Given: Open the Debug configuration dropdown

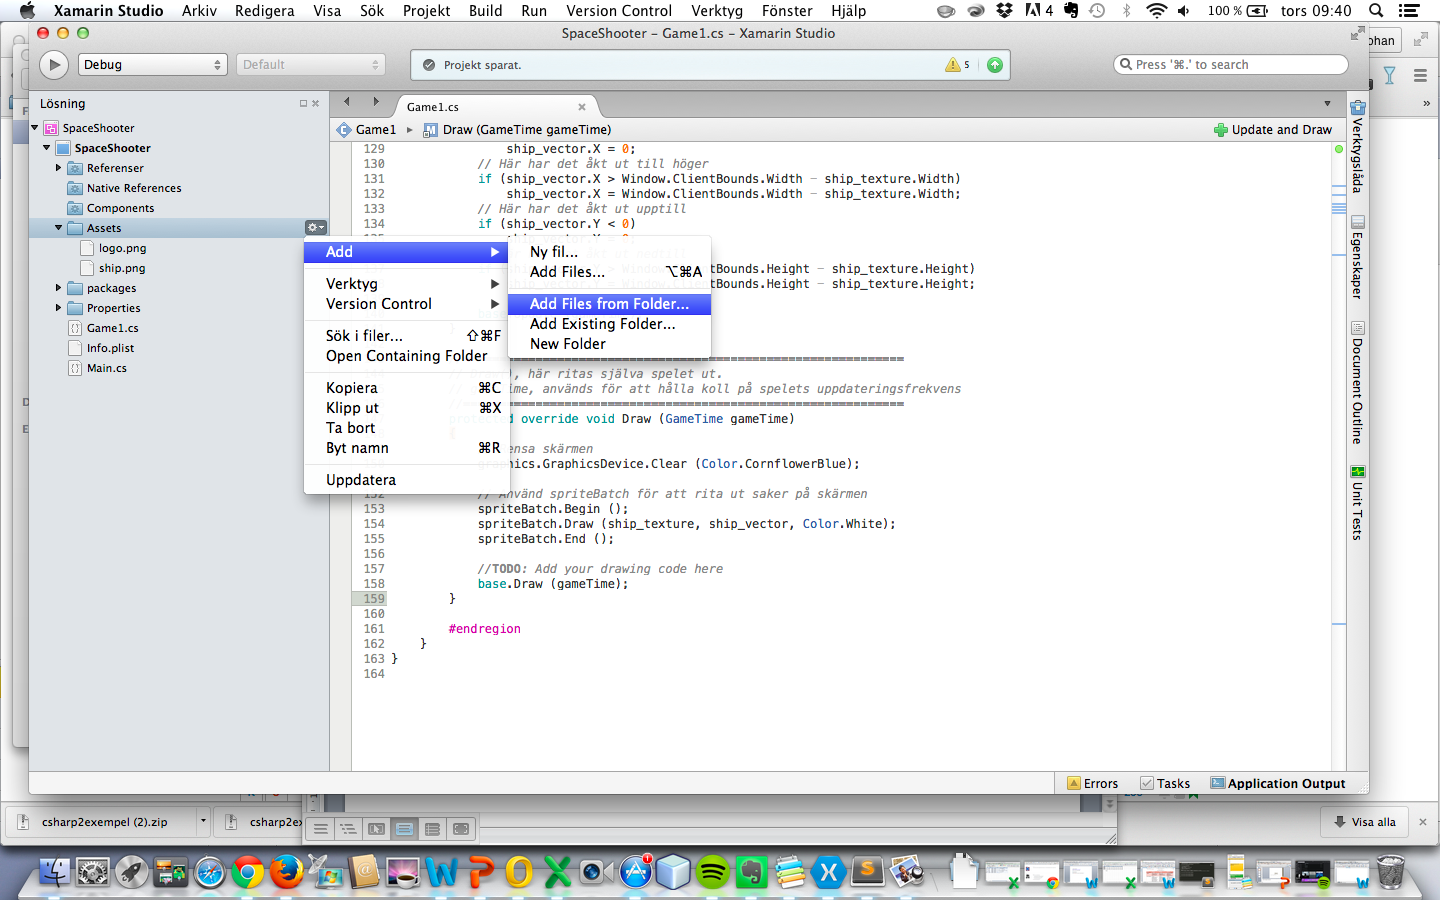Looking at the screenshot, I should [153, 65].
